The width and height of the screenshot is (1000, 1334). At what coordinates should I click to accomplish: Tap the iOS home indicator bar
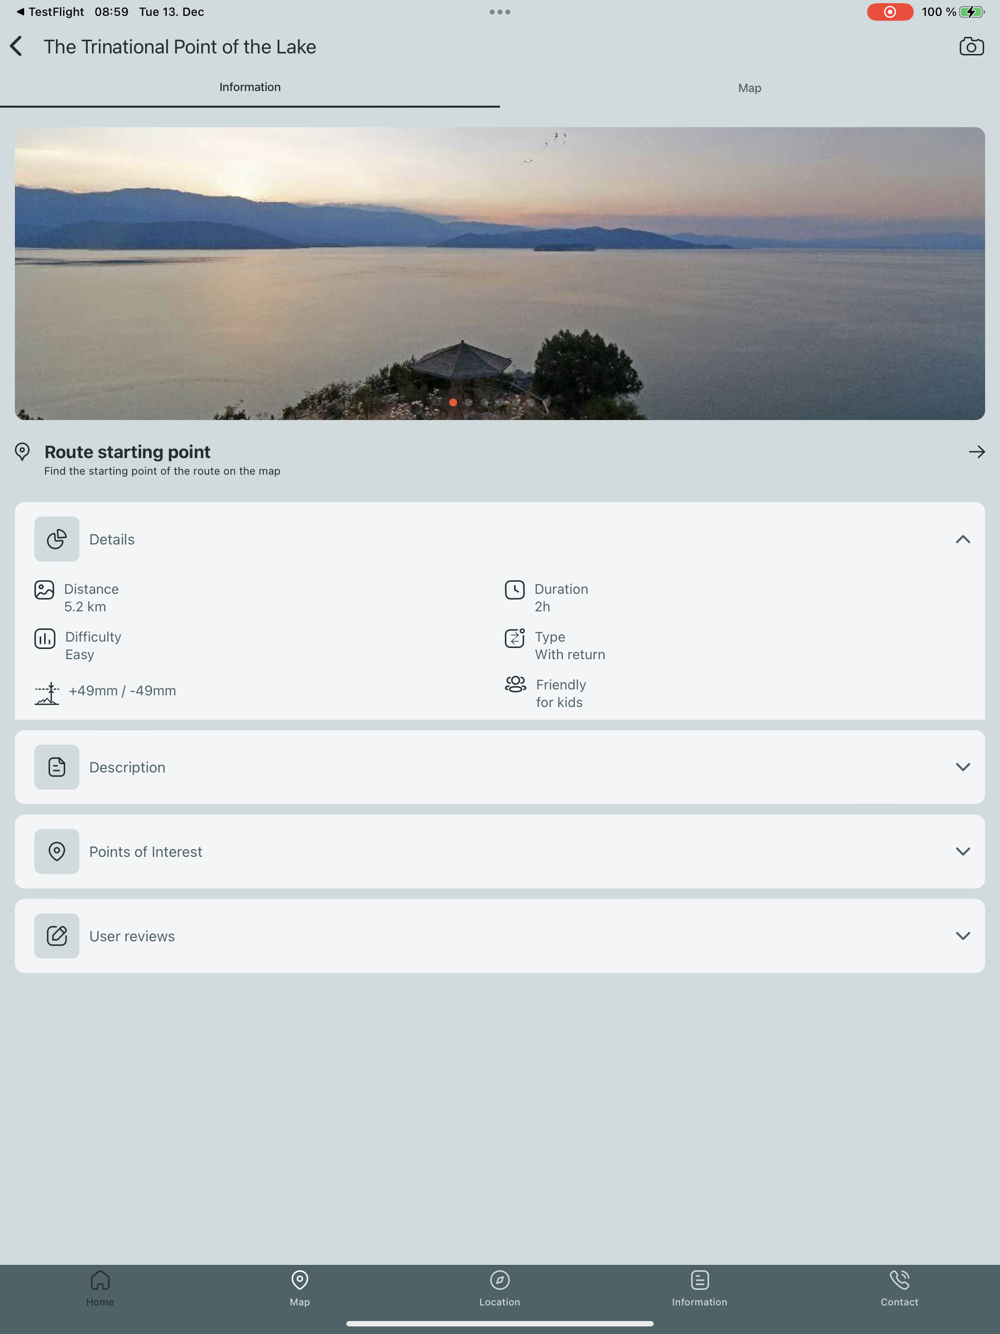500,1323
